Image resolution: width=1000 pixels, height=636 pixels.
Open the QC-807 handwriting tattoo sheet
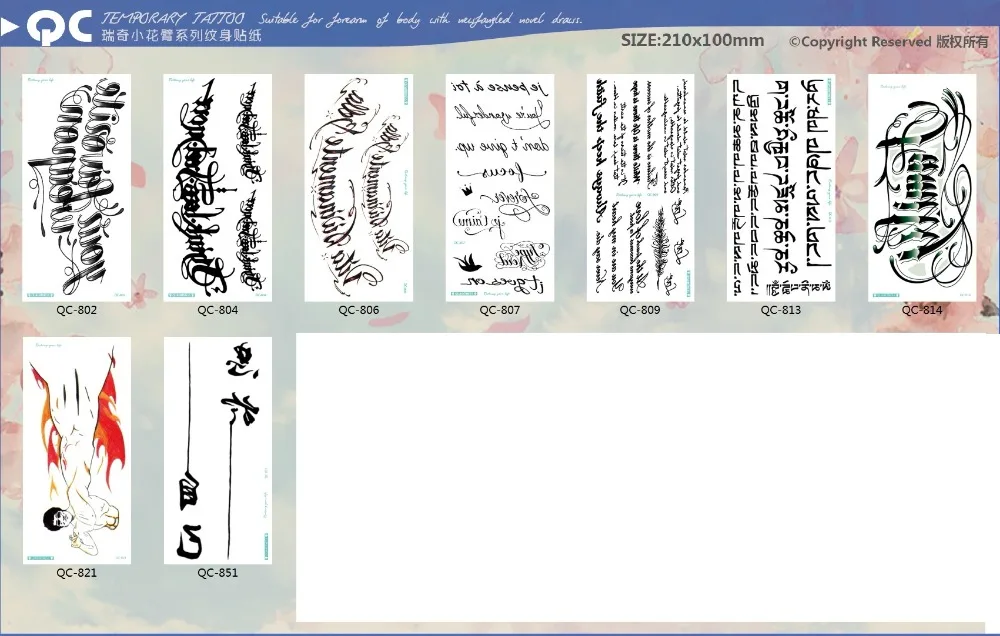(499, 188)
